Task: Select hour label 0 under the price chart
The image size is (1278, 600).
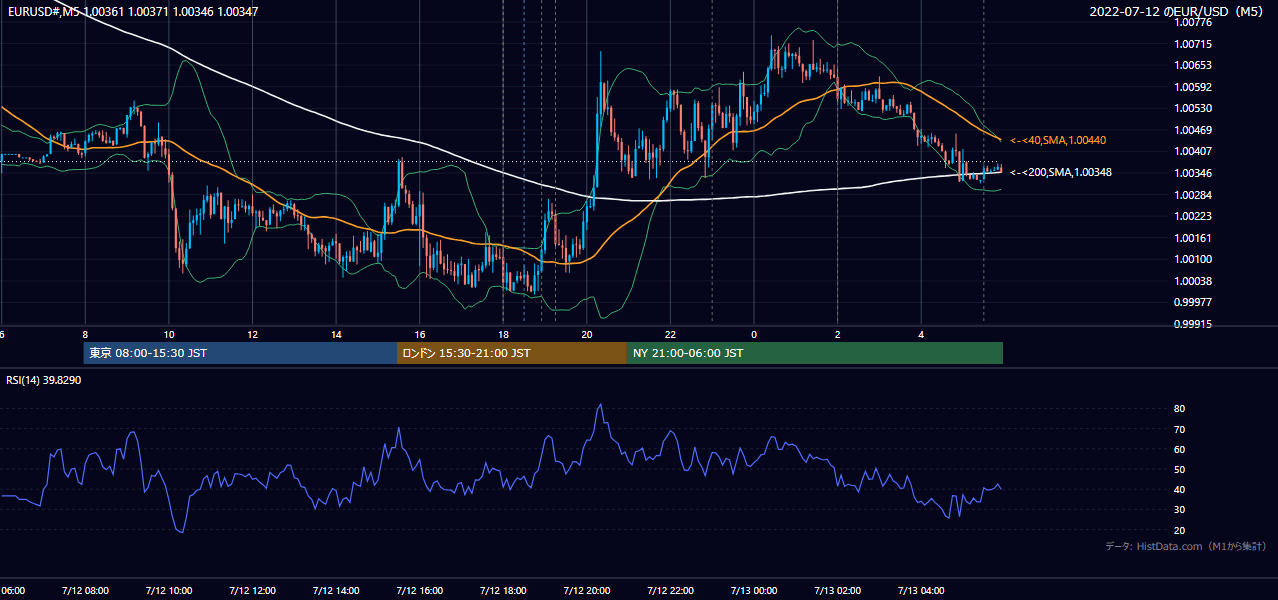Action: (754, 334)
